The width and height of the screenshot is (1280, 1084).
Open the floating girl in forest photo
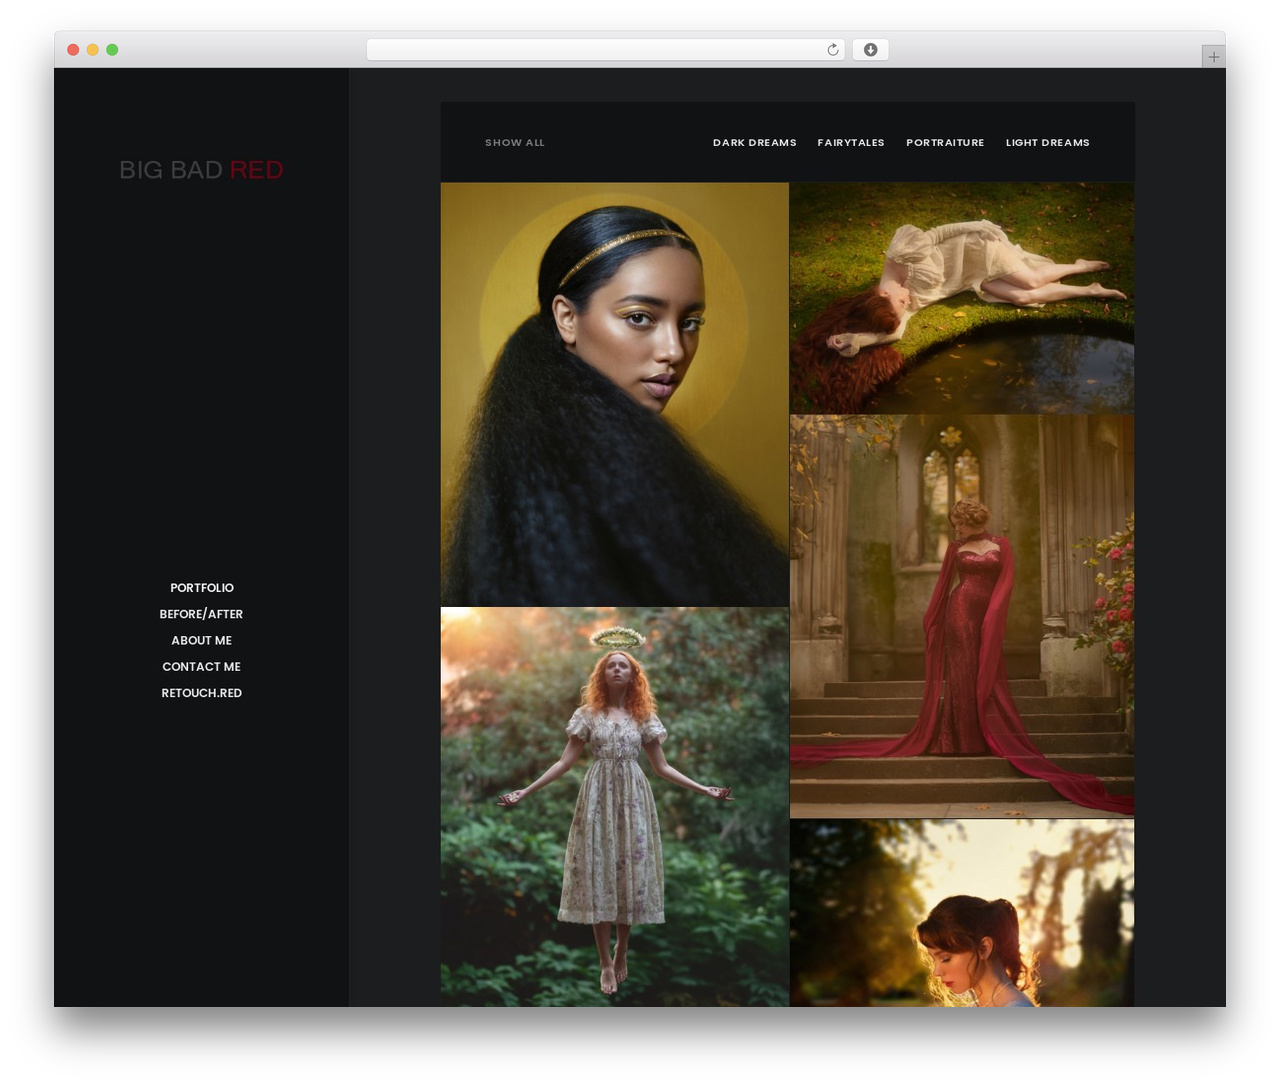[614, 807]
